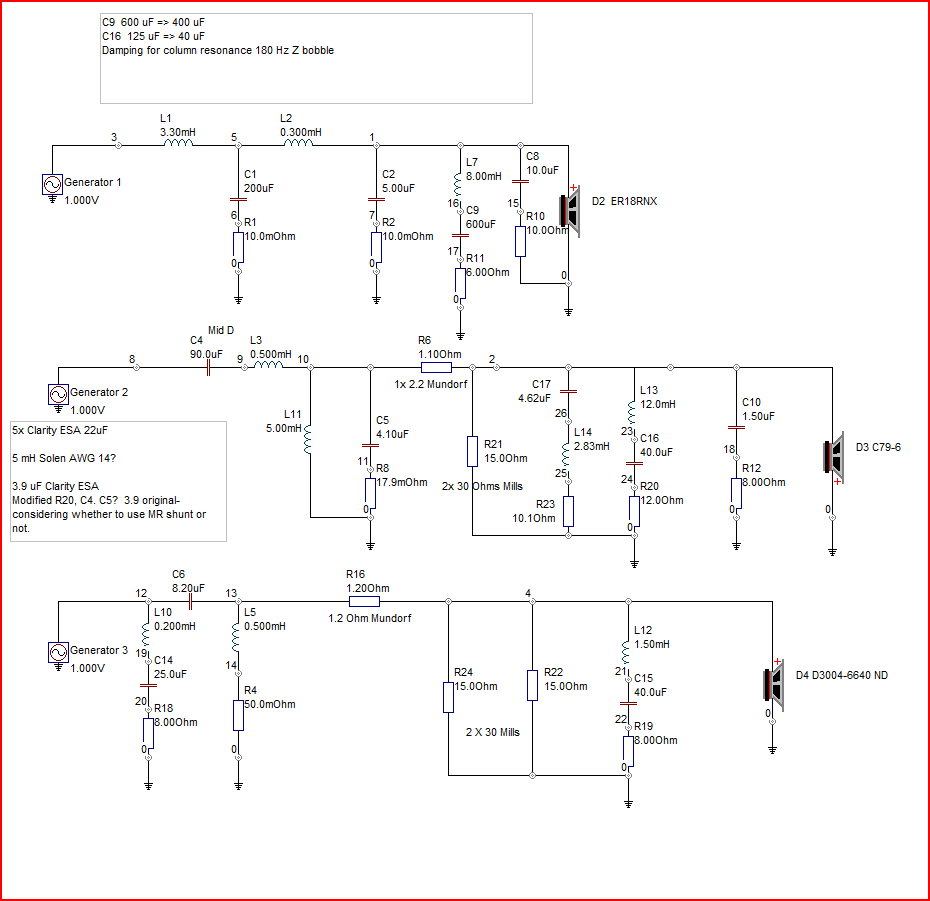Select capacitor C4 90.0uF symbol
The image size is (930, 901).
(x=208, y=368)
